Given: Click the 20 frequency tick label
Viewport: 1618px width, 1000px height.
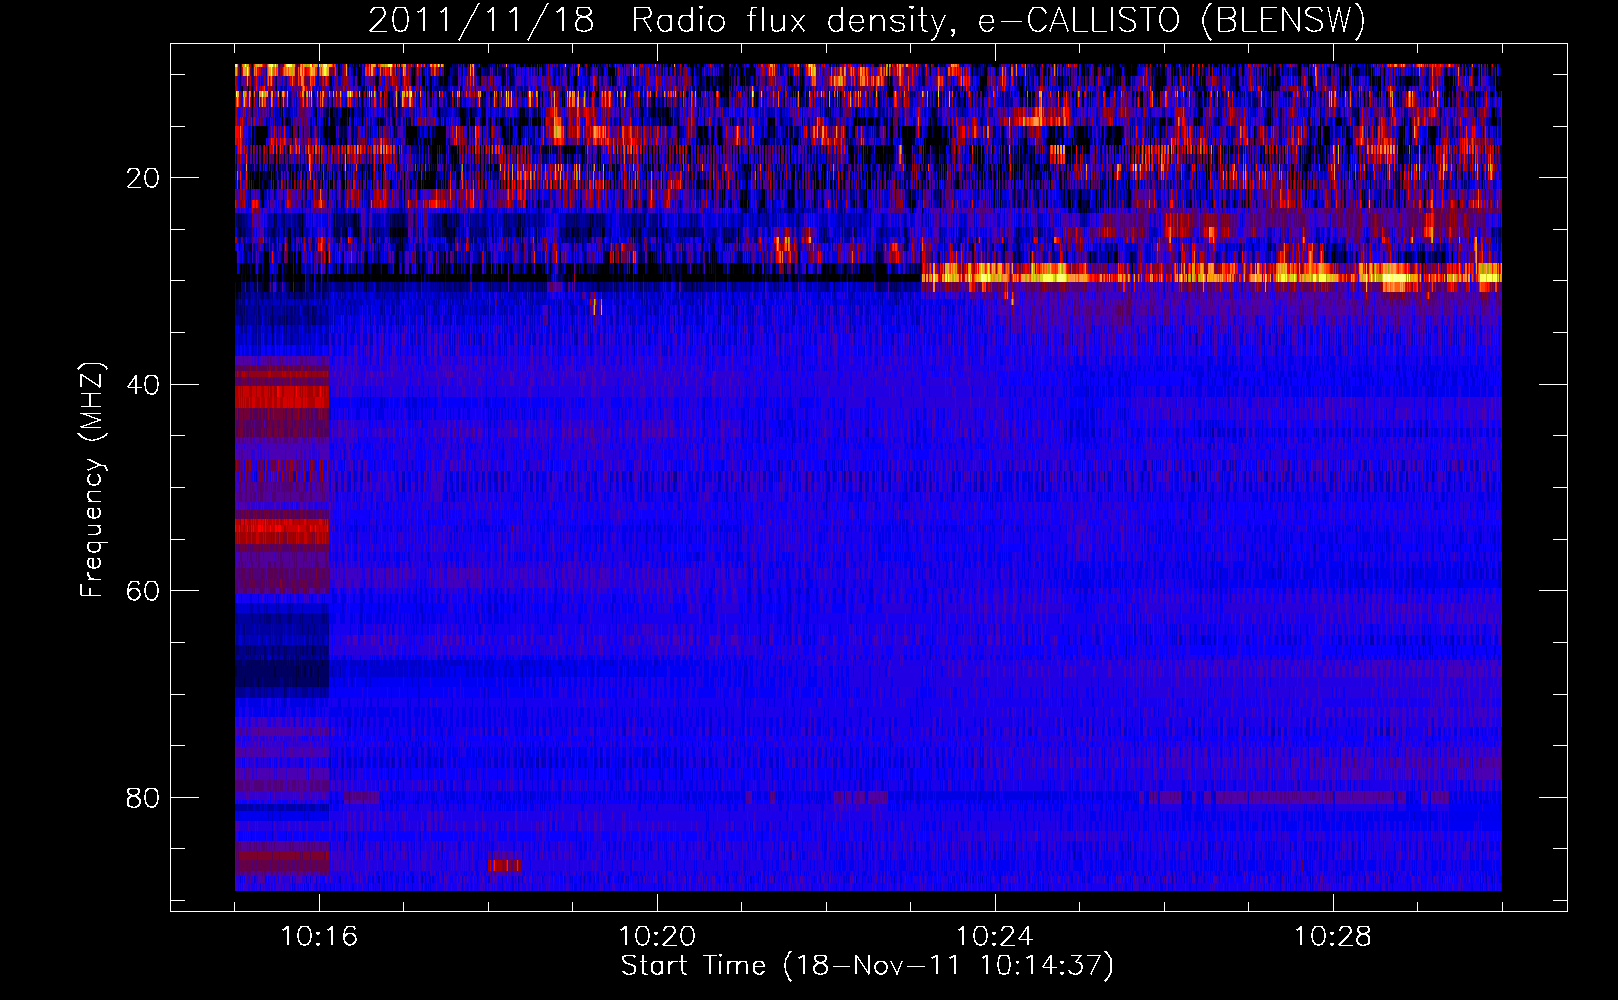Looking at the screenshot, I should 144,178.
